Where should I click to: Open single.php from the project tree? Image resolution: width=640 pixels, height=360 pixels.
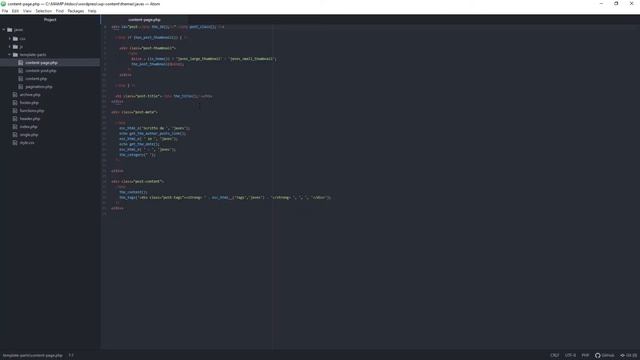click(x=29, y=135)
